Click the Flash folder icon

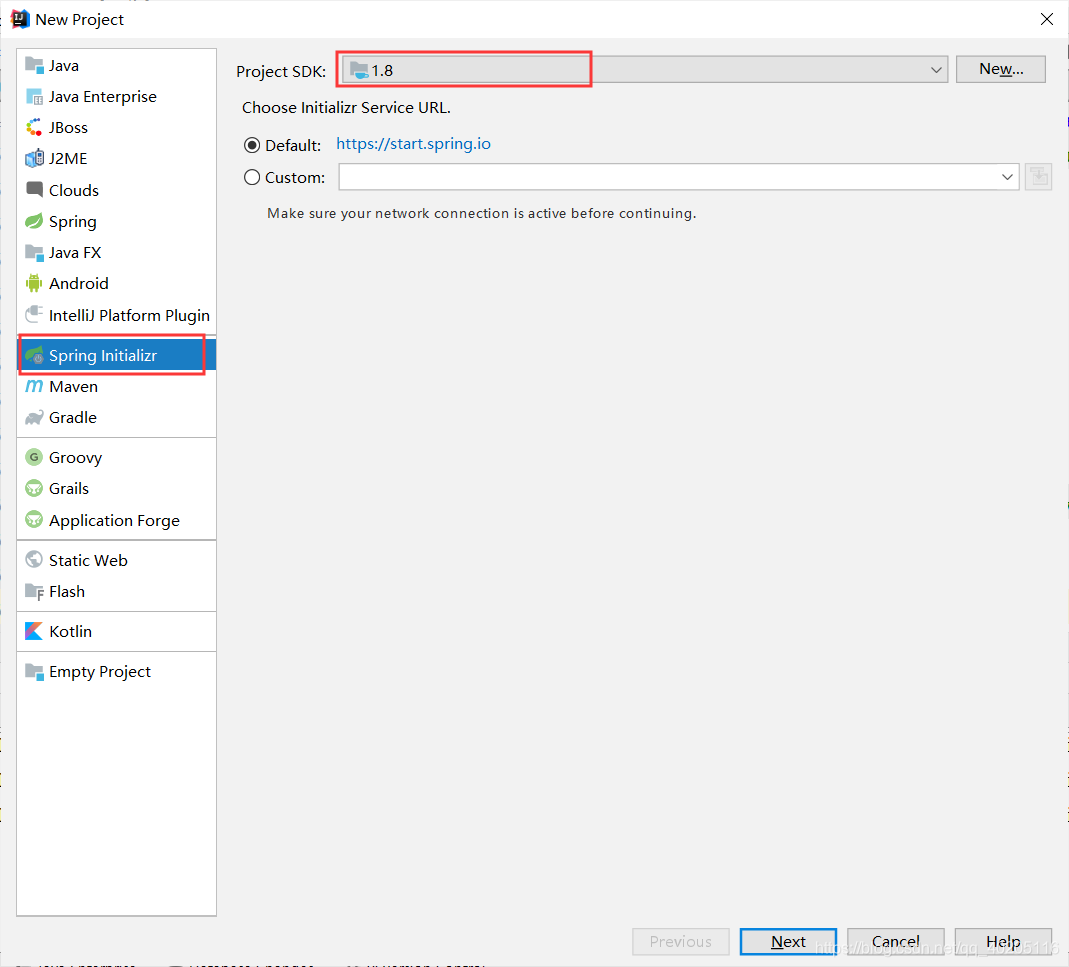[x=34, y=591]
